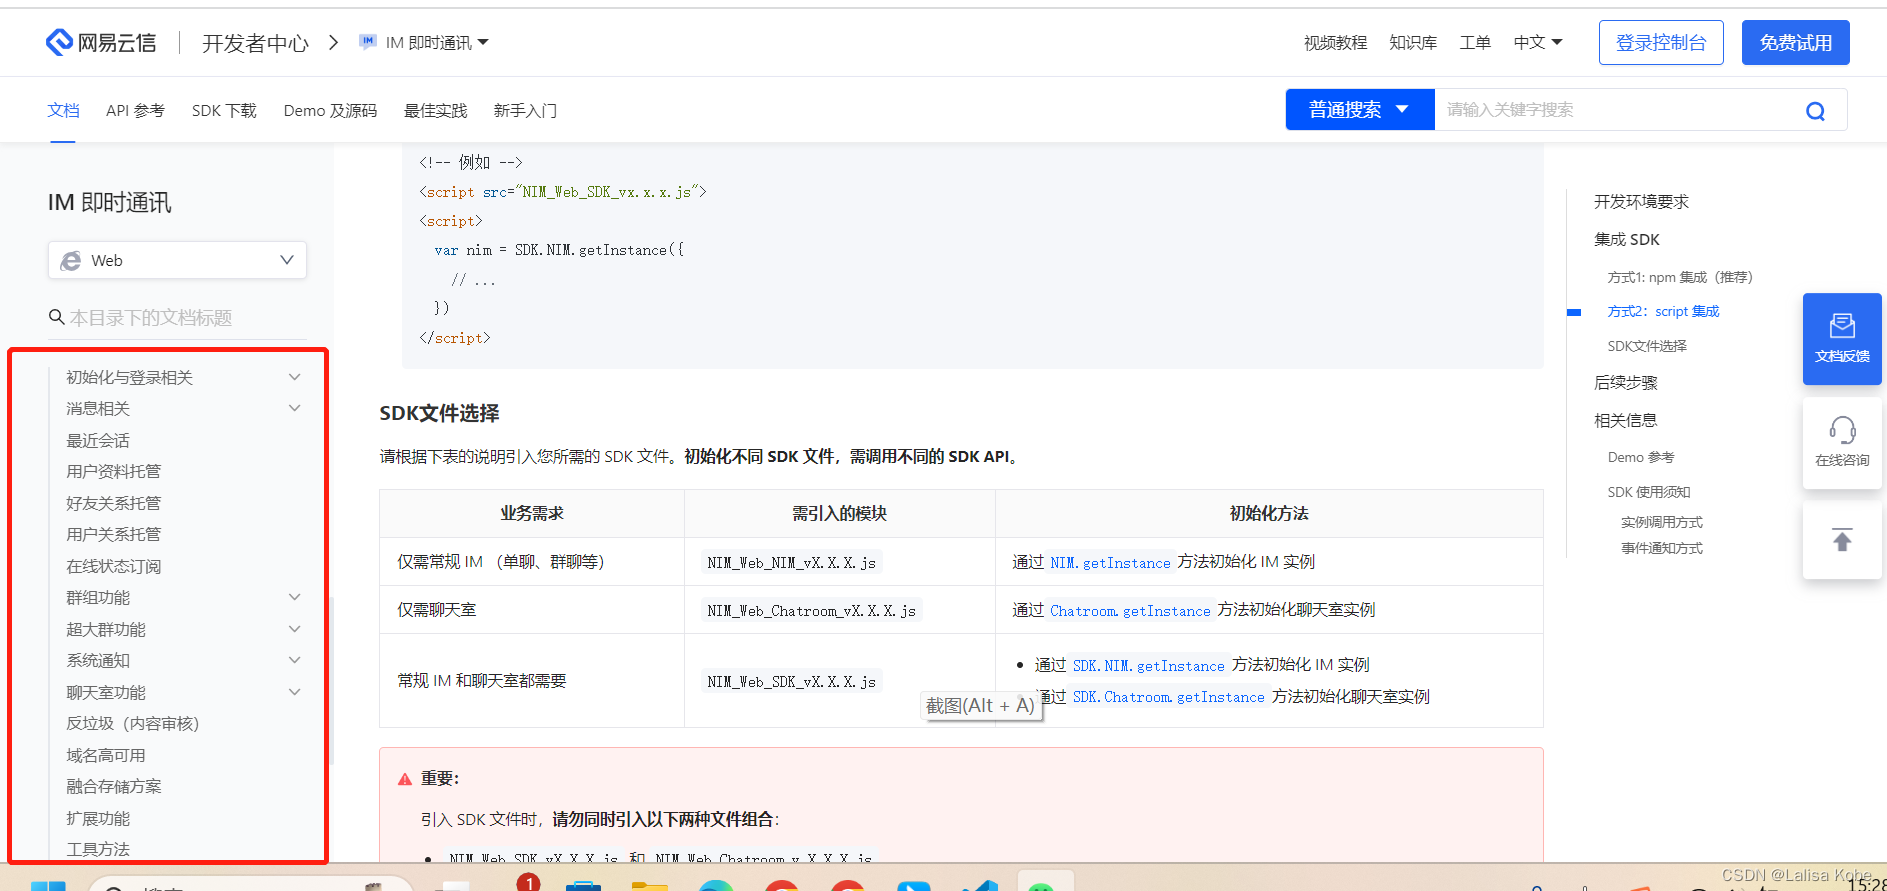Expand 聊天室功能 section

tap(294, 692)
